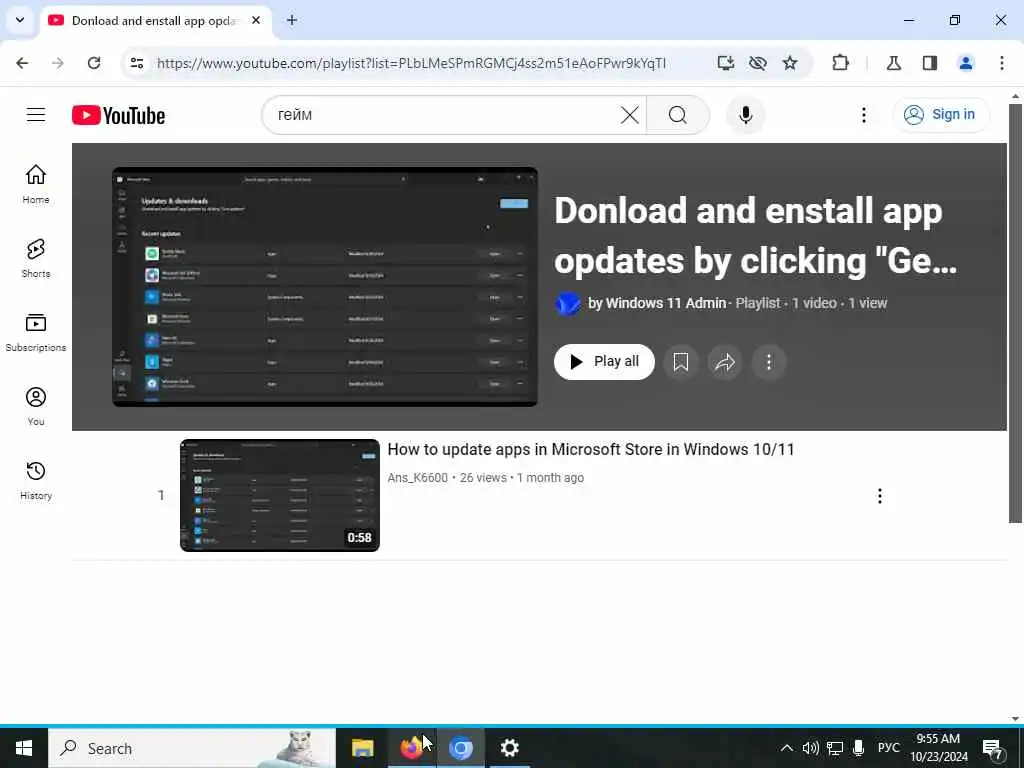
Task: Run search with magnifier button
Action: click(x=678, y=115)
